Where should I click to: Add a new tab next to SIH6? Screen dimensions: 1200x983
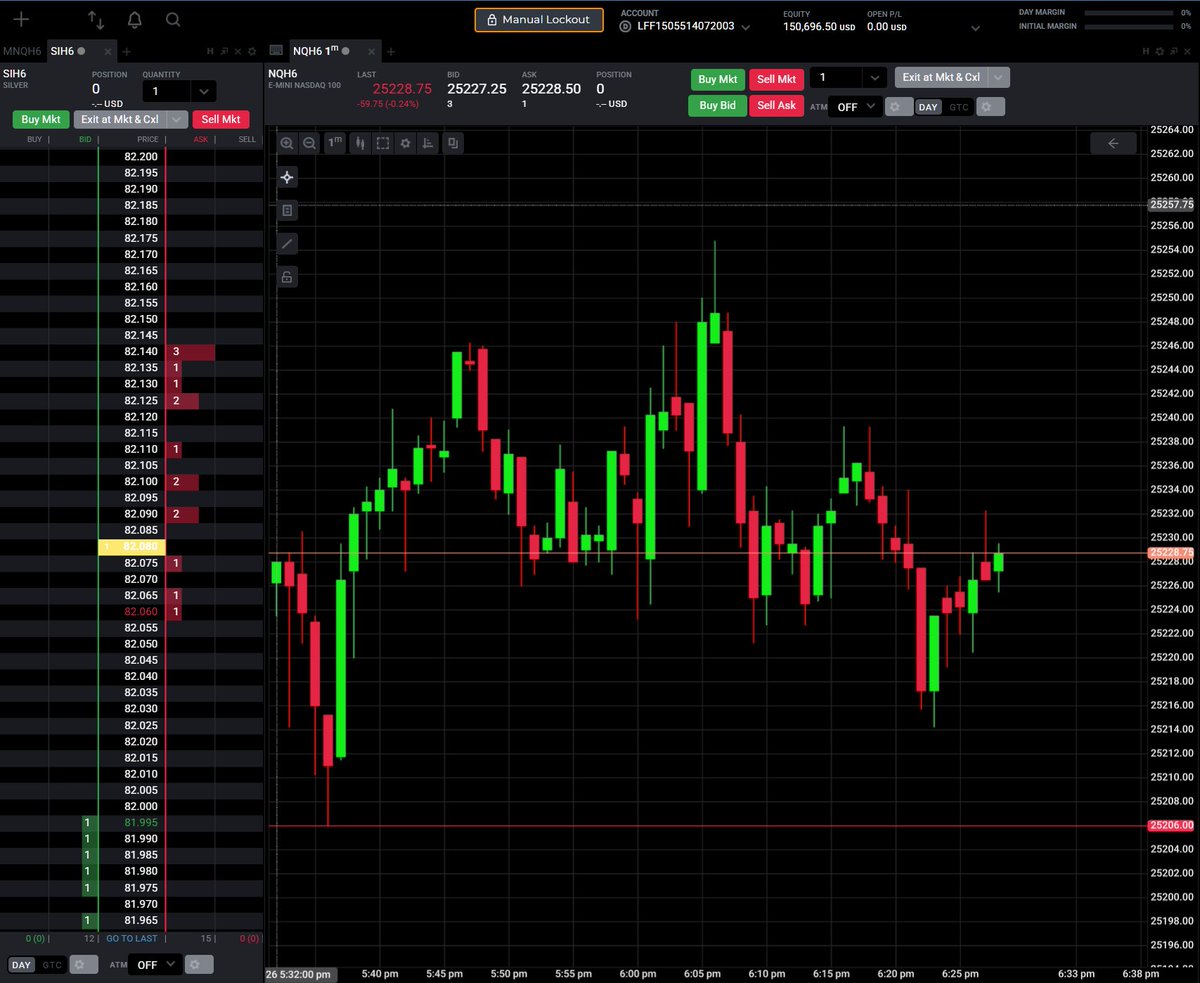tap(127, 51)
